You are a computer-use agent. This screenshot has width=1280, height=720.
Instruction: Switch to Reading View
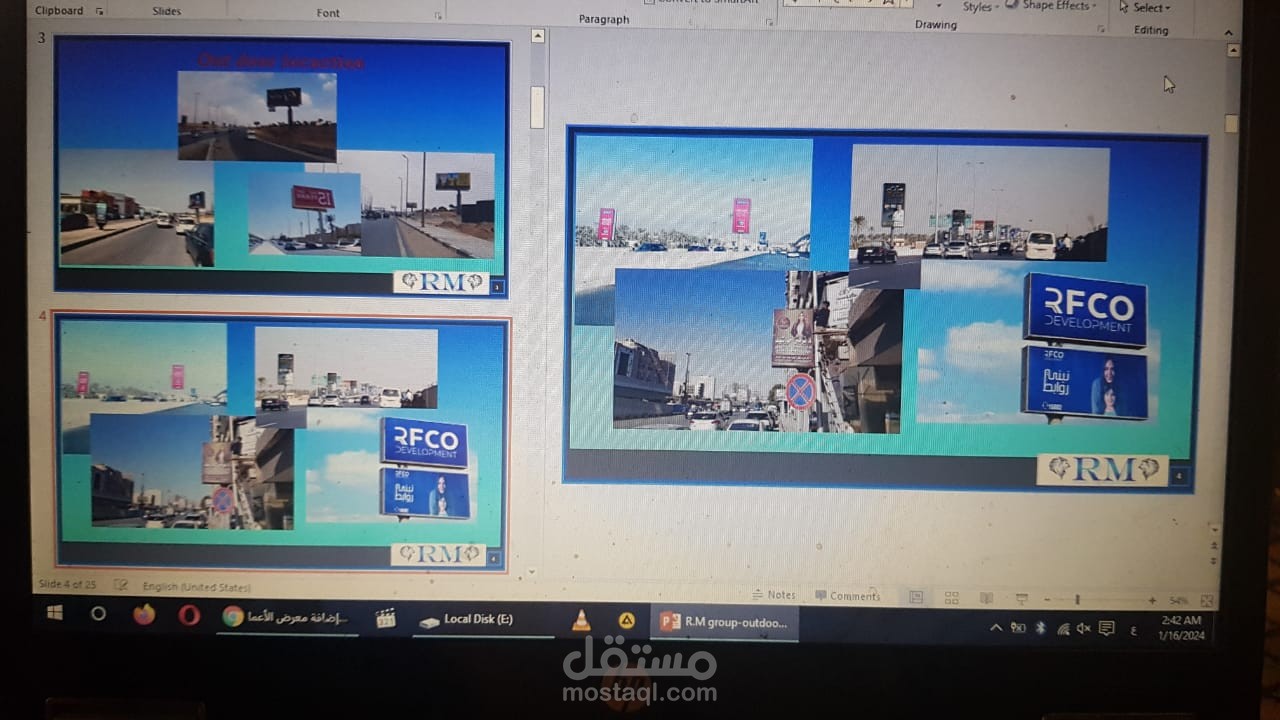pos(986,598)
